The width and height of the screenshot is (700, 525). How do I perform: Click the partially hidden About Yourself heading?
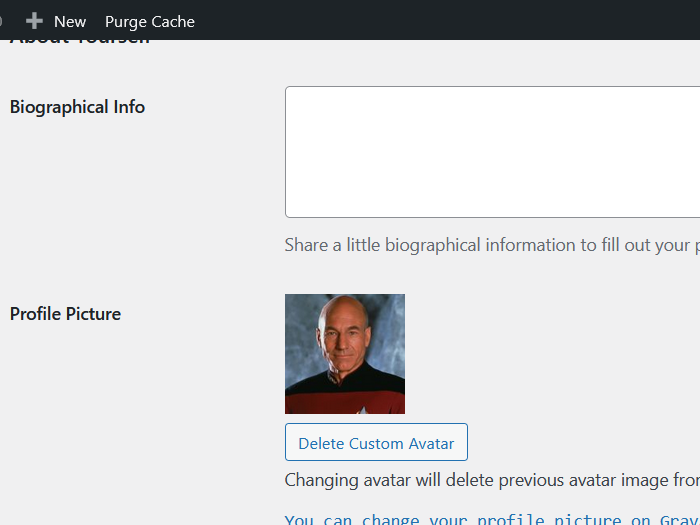80,42
